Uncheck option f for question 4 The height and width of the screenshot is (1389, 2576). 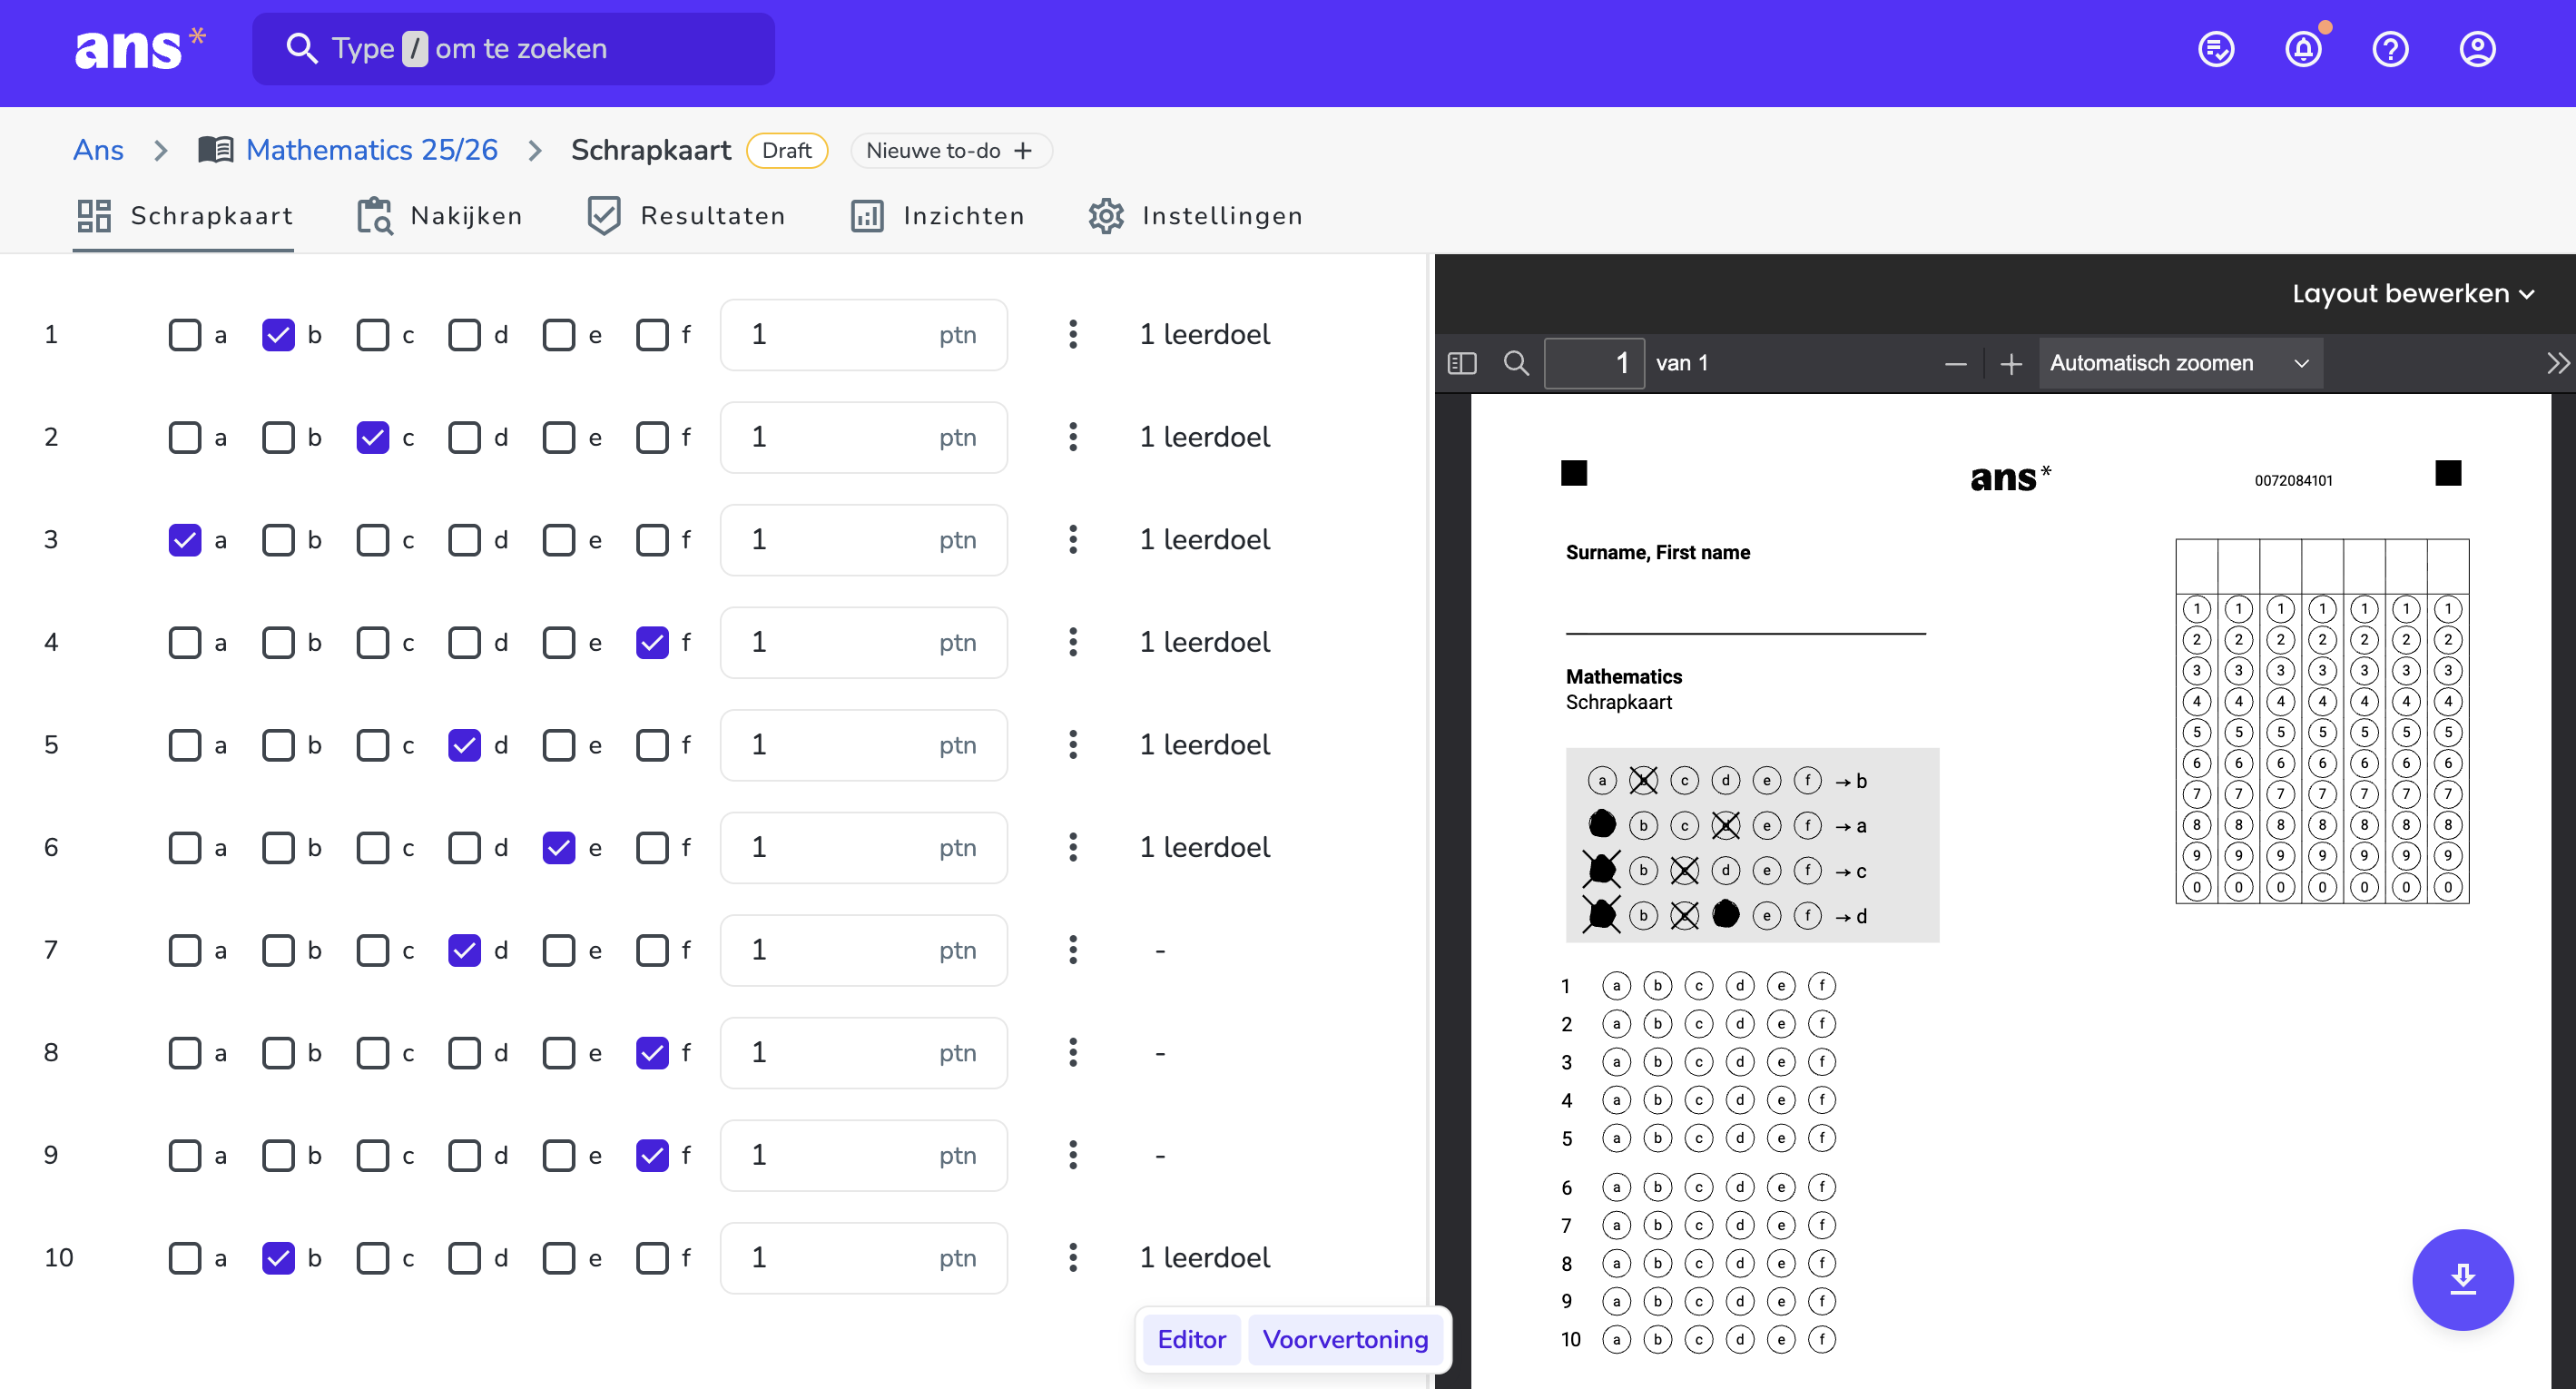click(653, 643)
